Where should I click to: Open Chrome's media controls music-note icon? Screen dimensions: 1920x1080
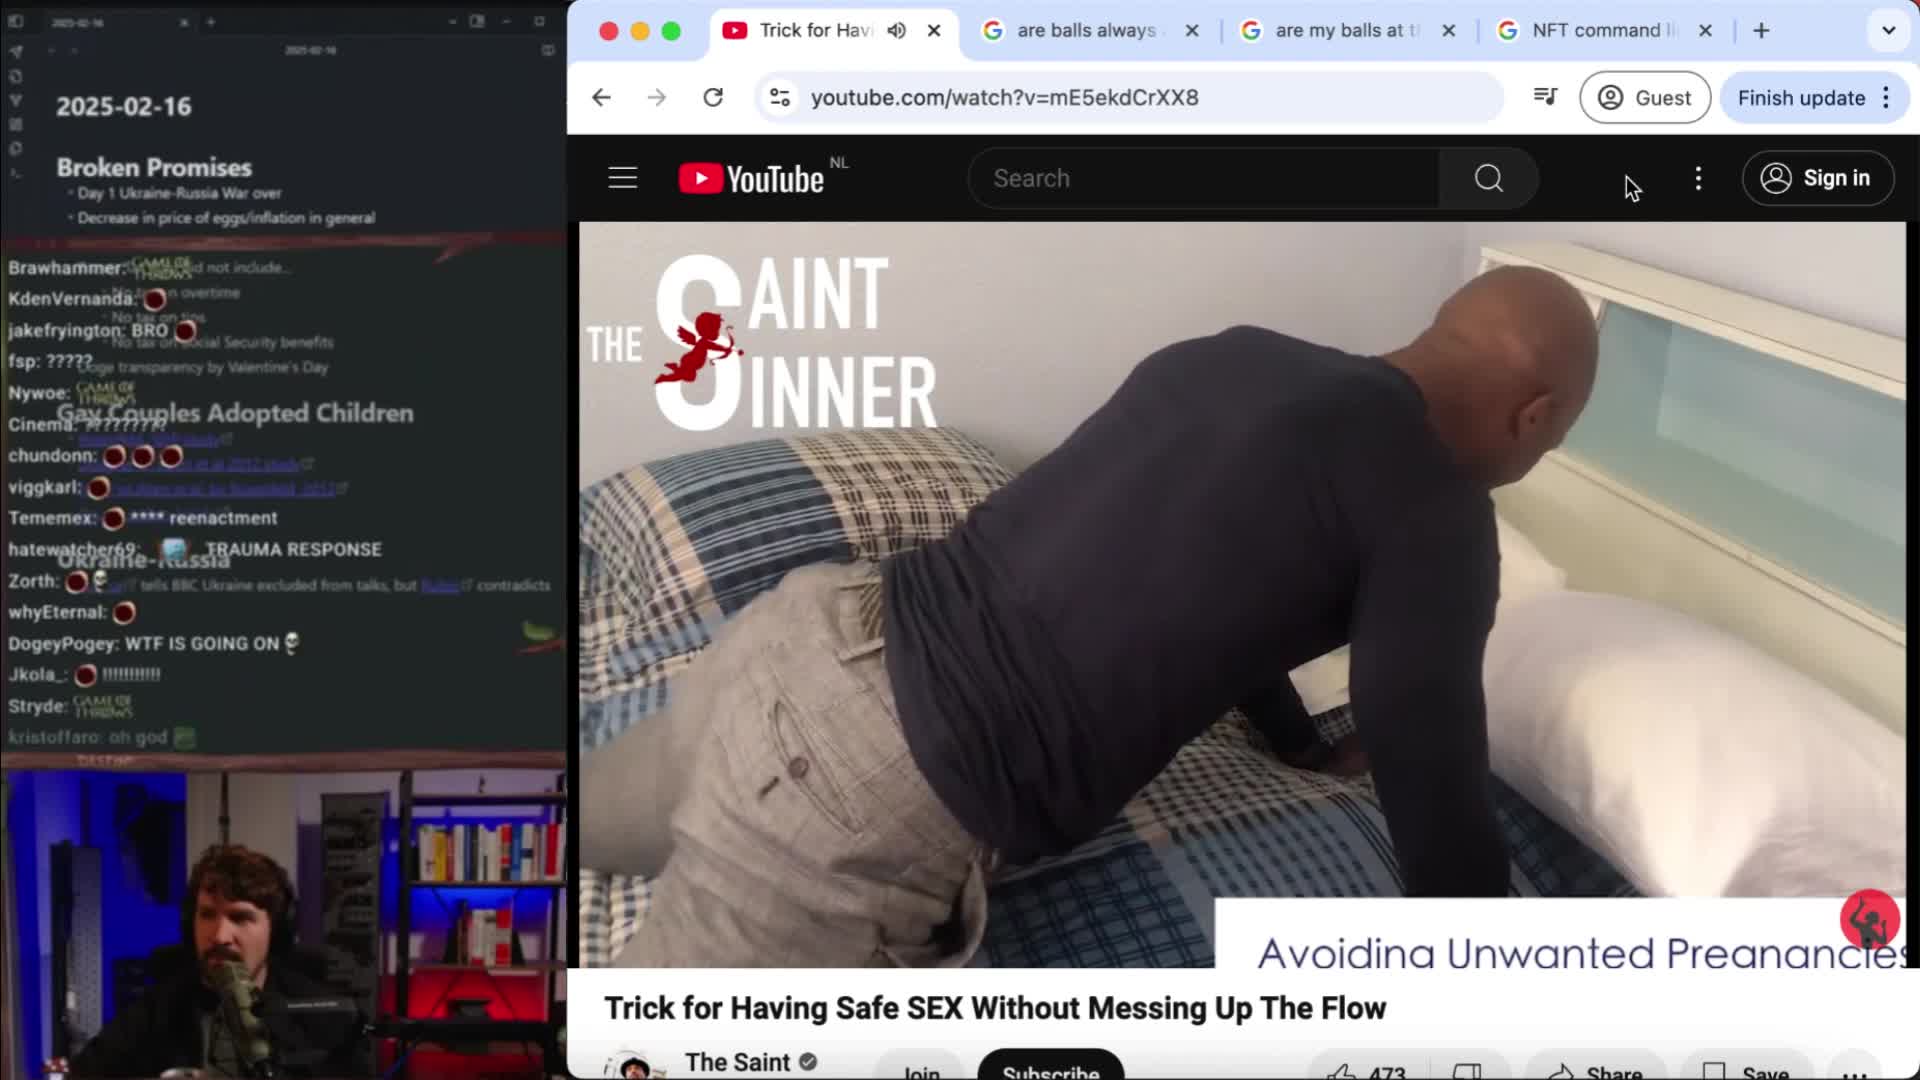pos(1545,97)
